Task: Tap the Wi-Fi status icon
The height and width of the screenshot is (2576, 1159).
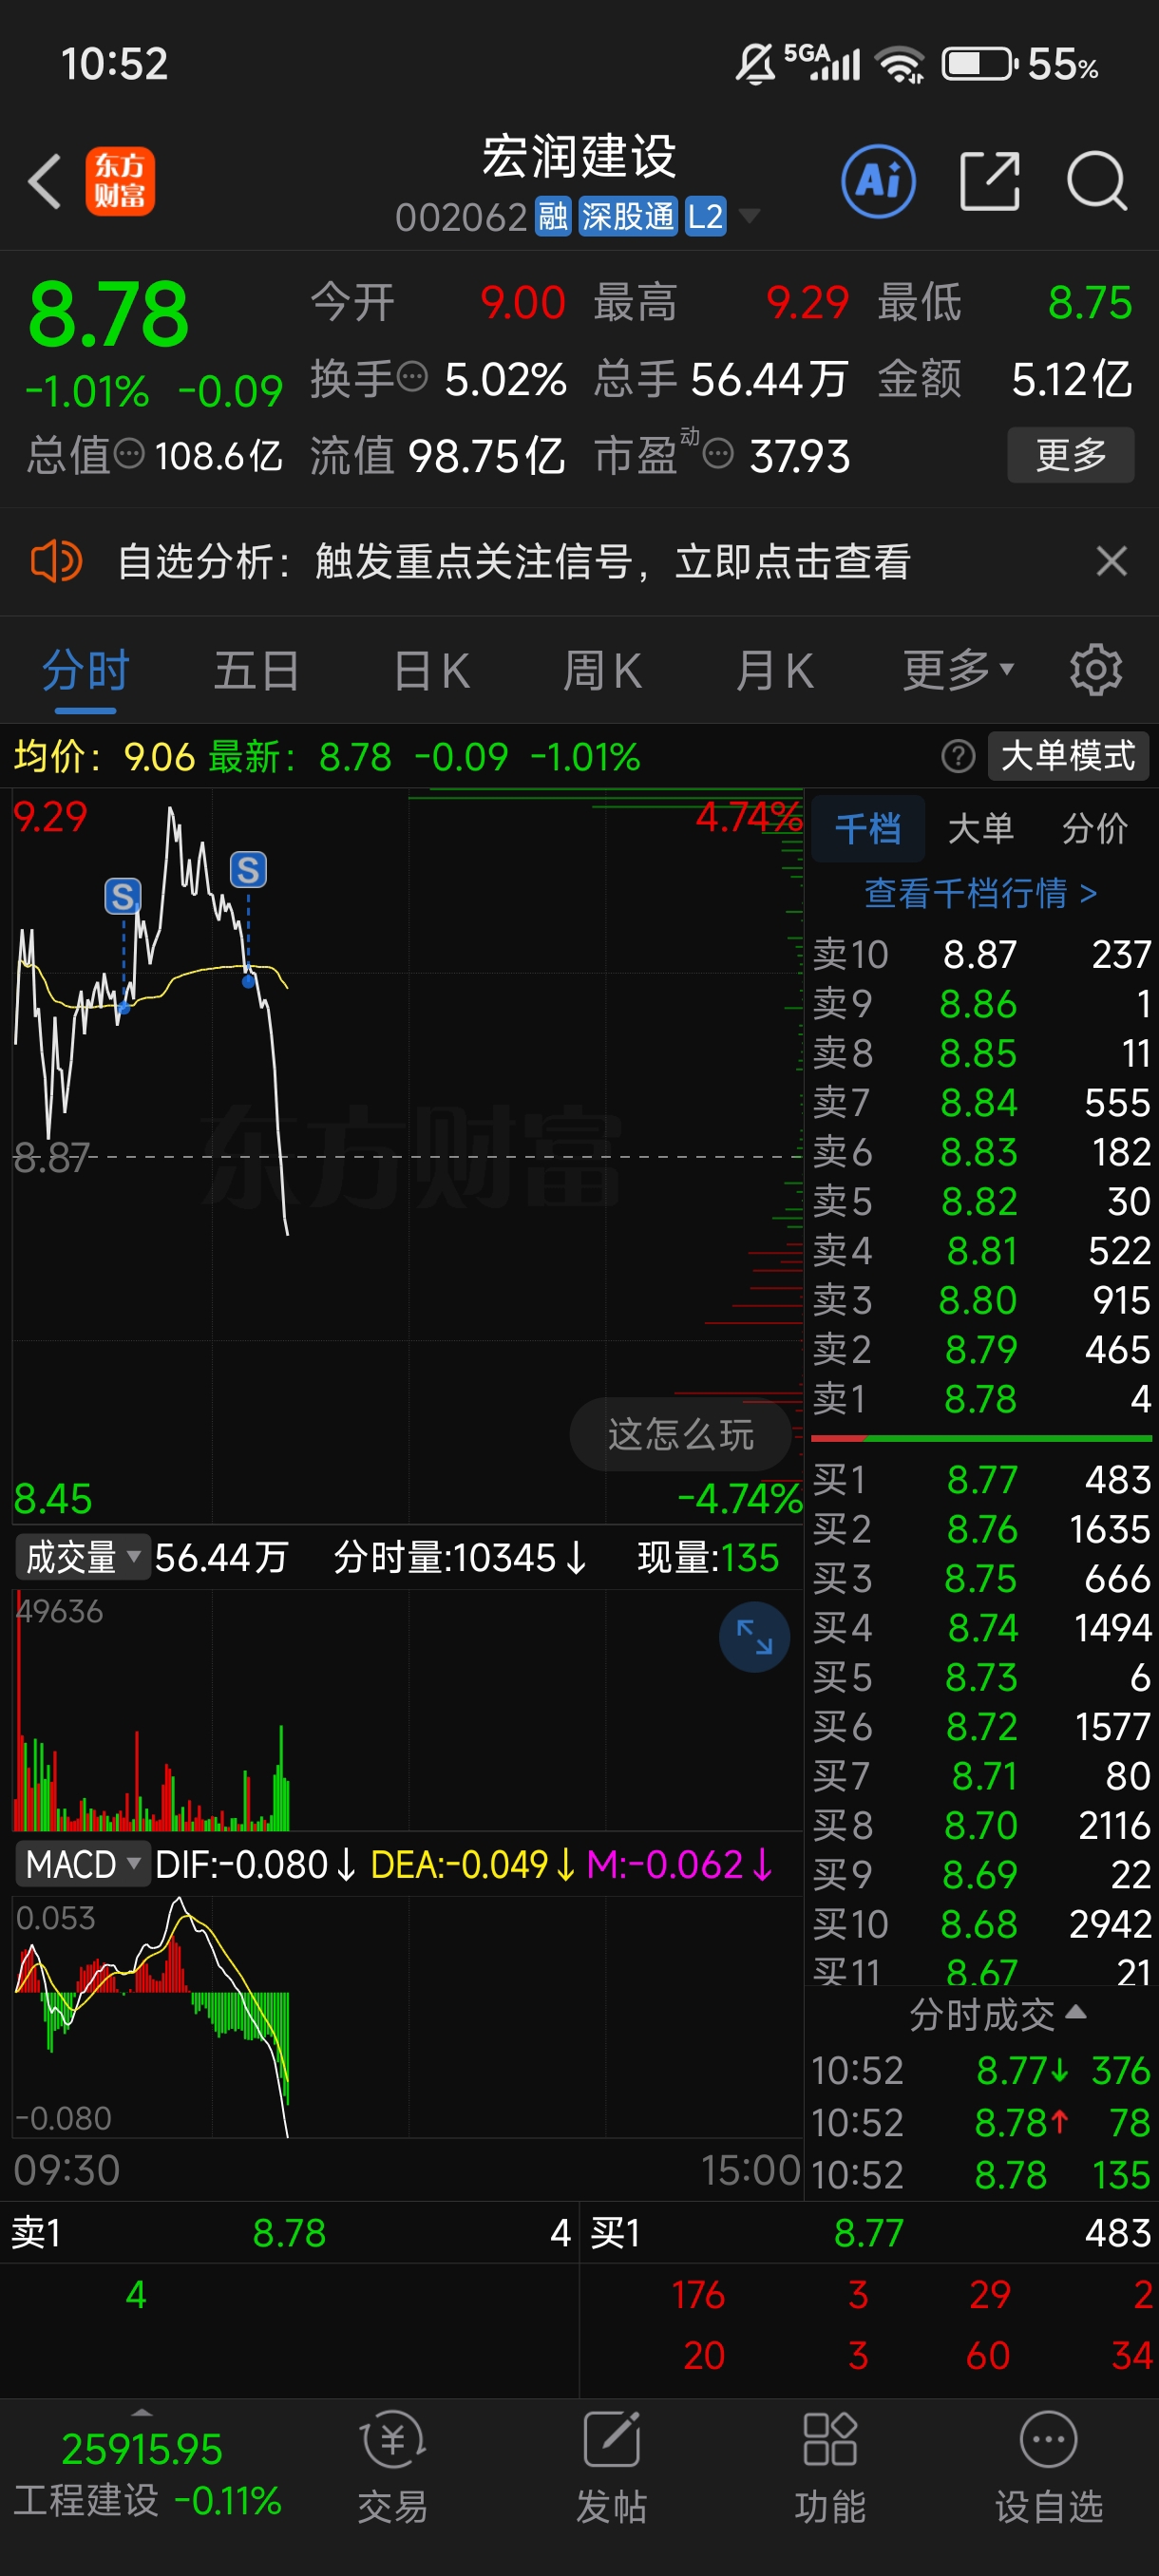Action: click(x=899, y=65)
